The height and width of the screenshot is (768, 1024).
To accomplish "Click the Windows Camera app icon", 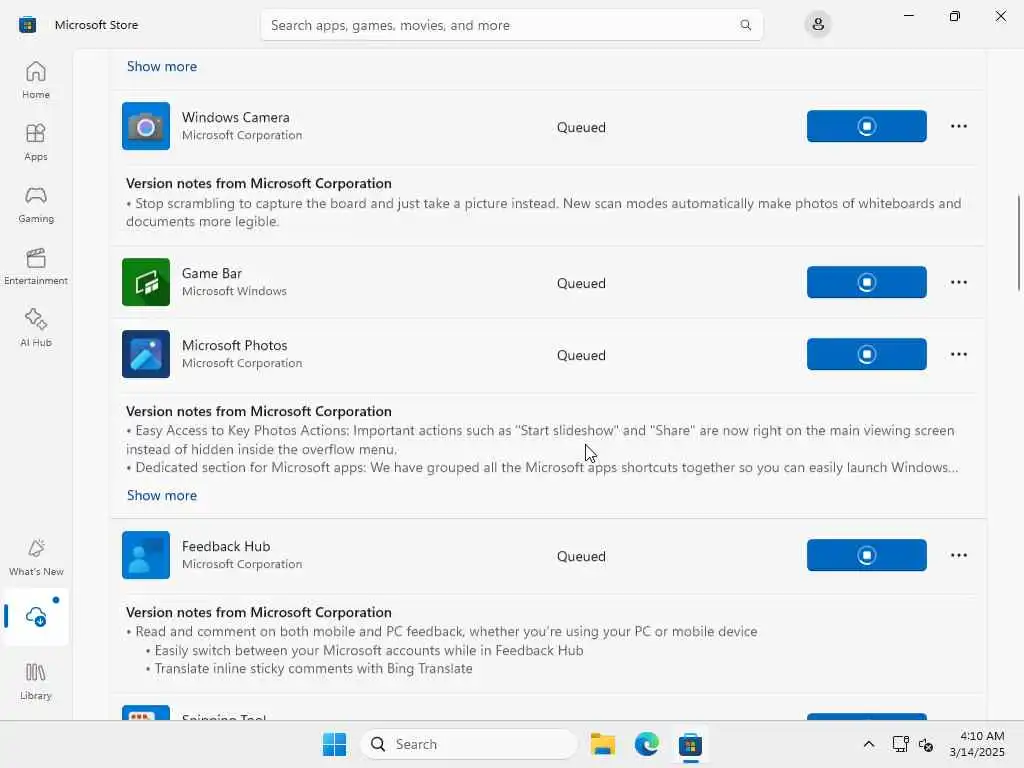I will pos(146,126).
